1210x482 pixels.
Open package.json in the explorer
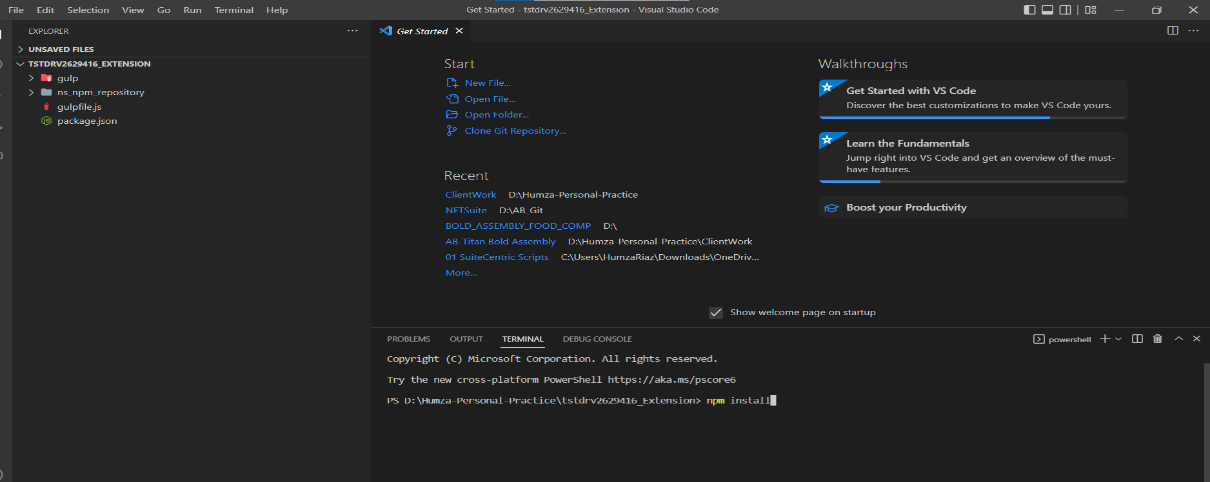point(87,121)
